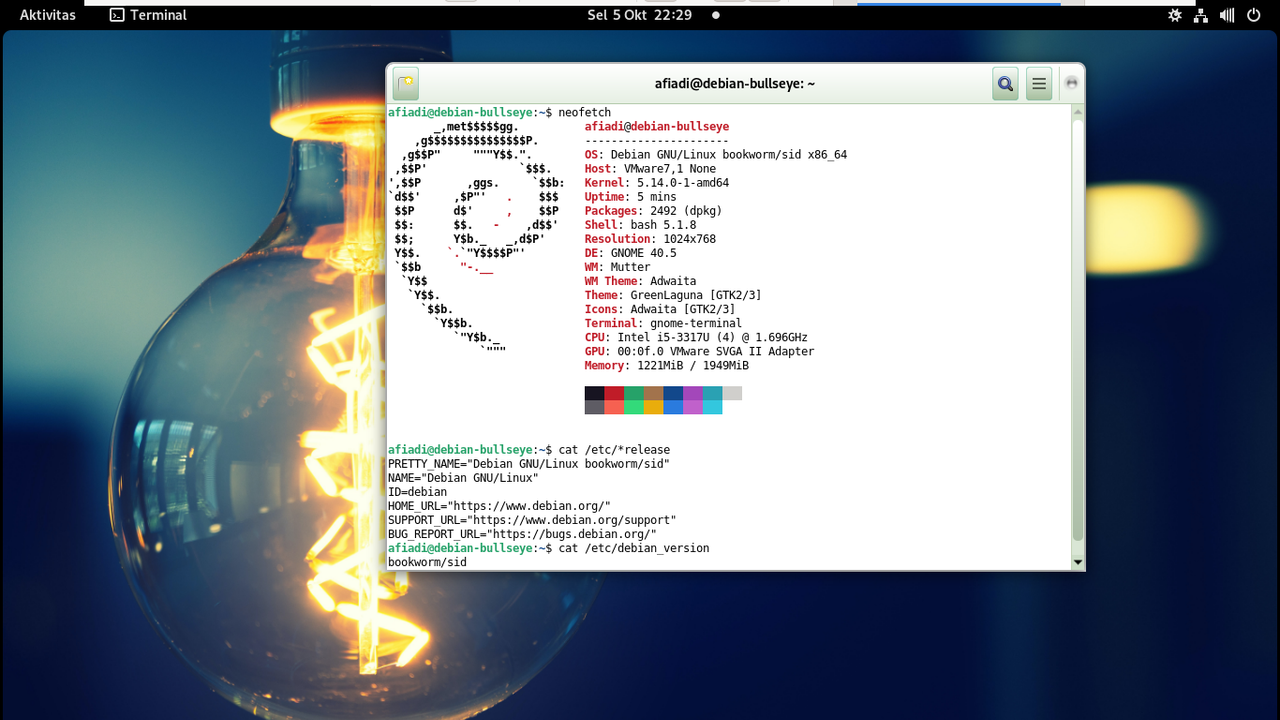The width and height of the screenshot is (1280, 720).
Task: Open the terminal hamburger menu
Action: 1039,84
